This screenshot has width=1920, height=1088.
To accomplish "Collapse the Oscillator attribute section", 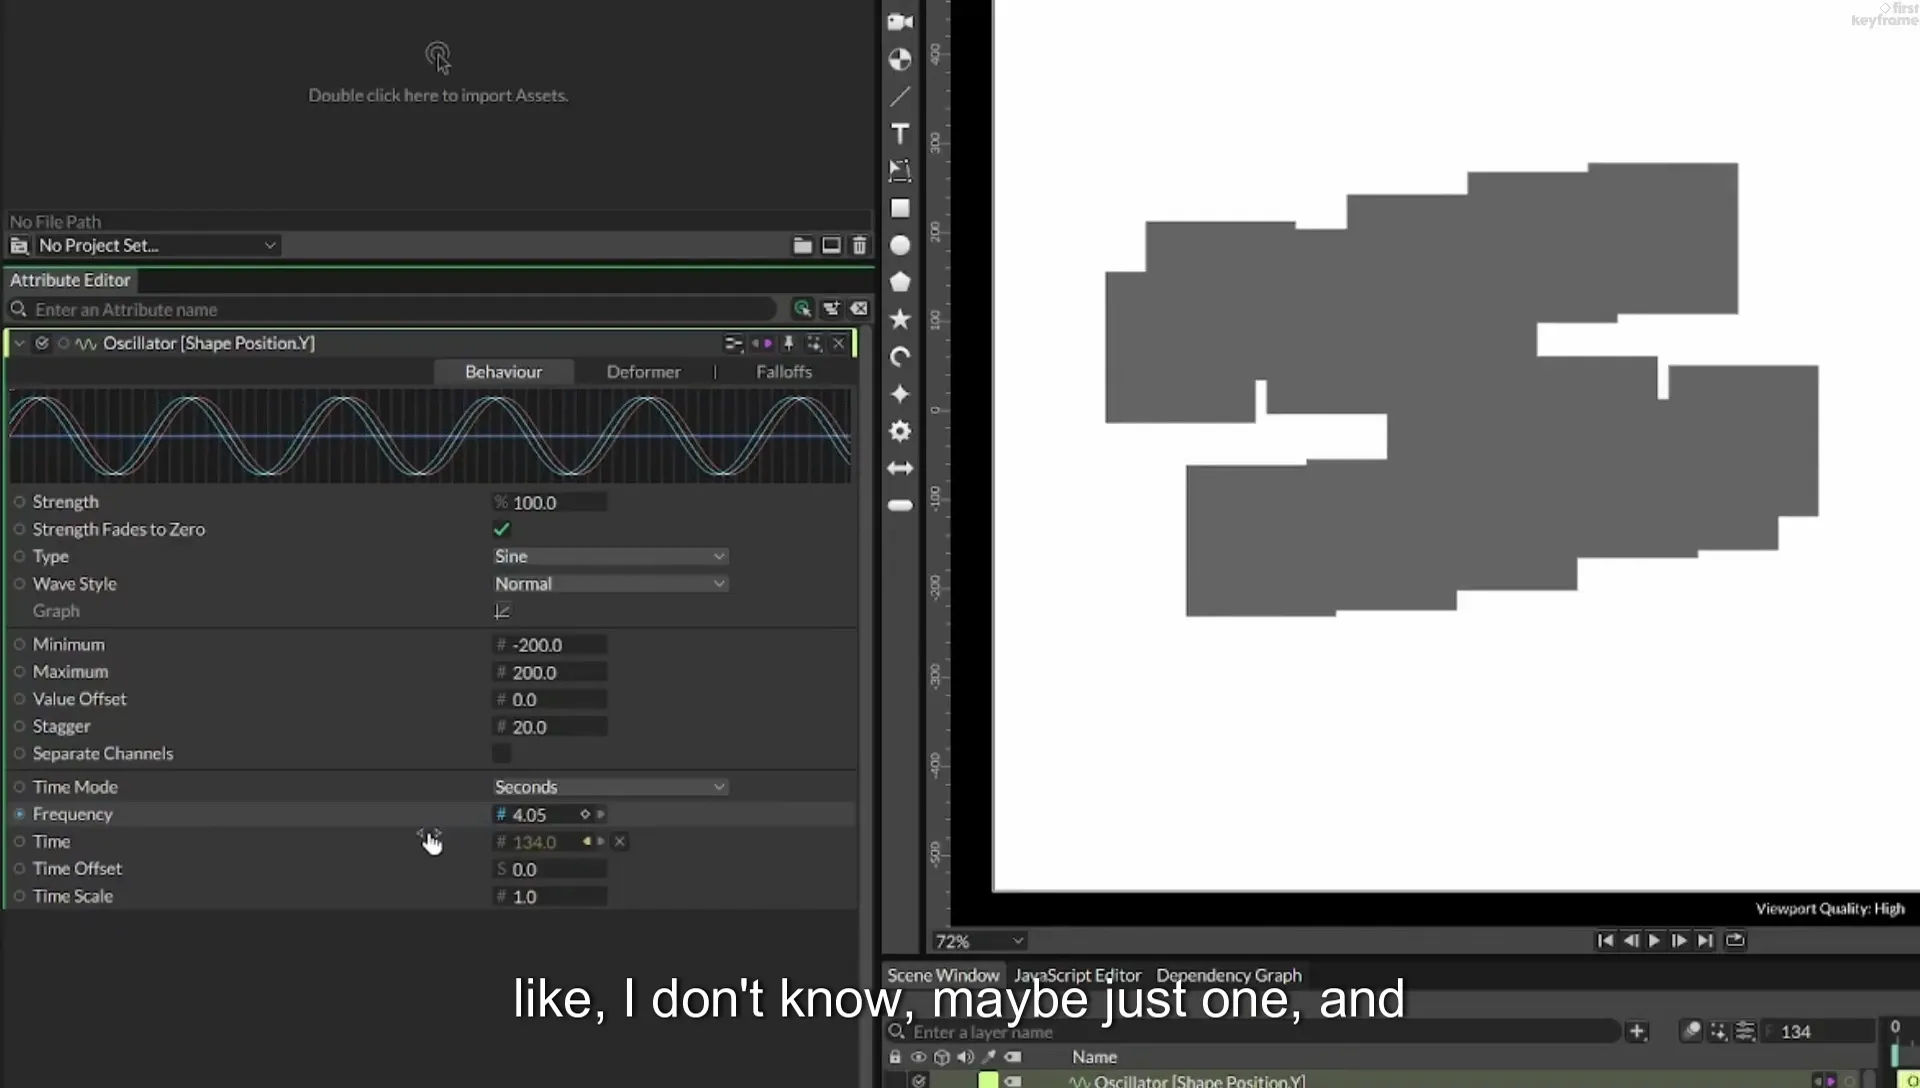I will click(x=19, y=343).
